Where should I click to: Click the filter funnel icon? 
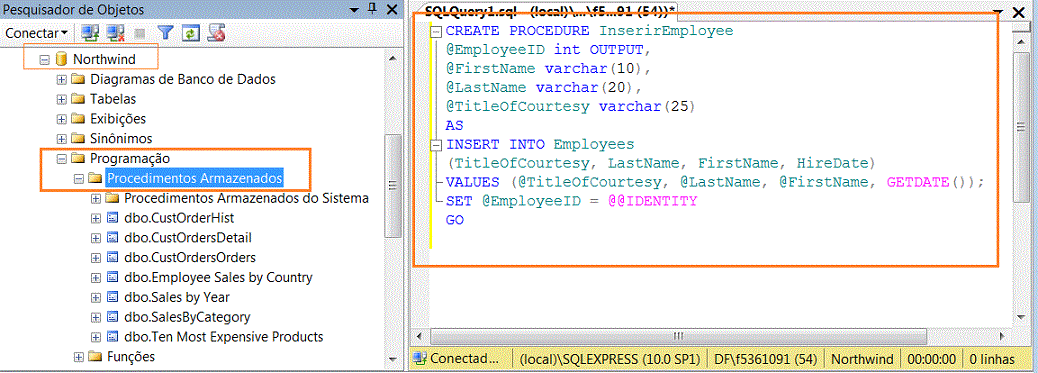click(x=165, y=32)
